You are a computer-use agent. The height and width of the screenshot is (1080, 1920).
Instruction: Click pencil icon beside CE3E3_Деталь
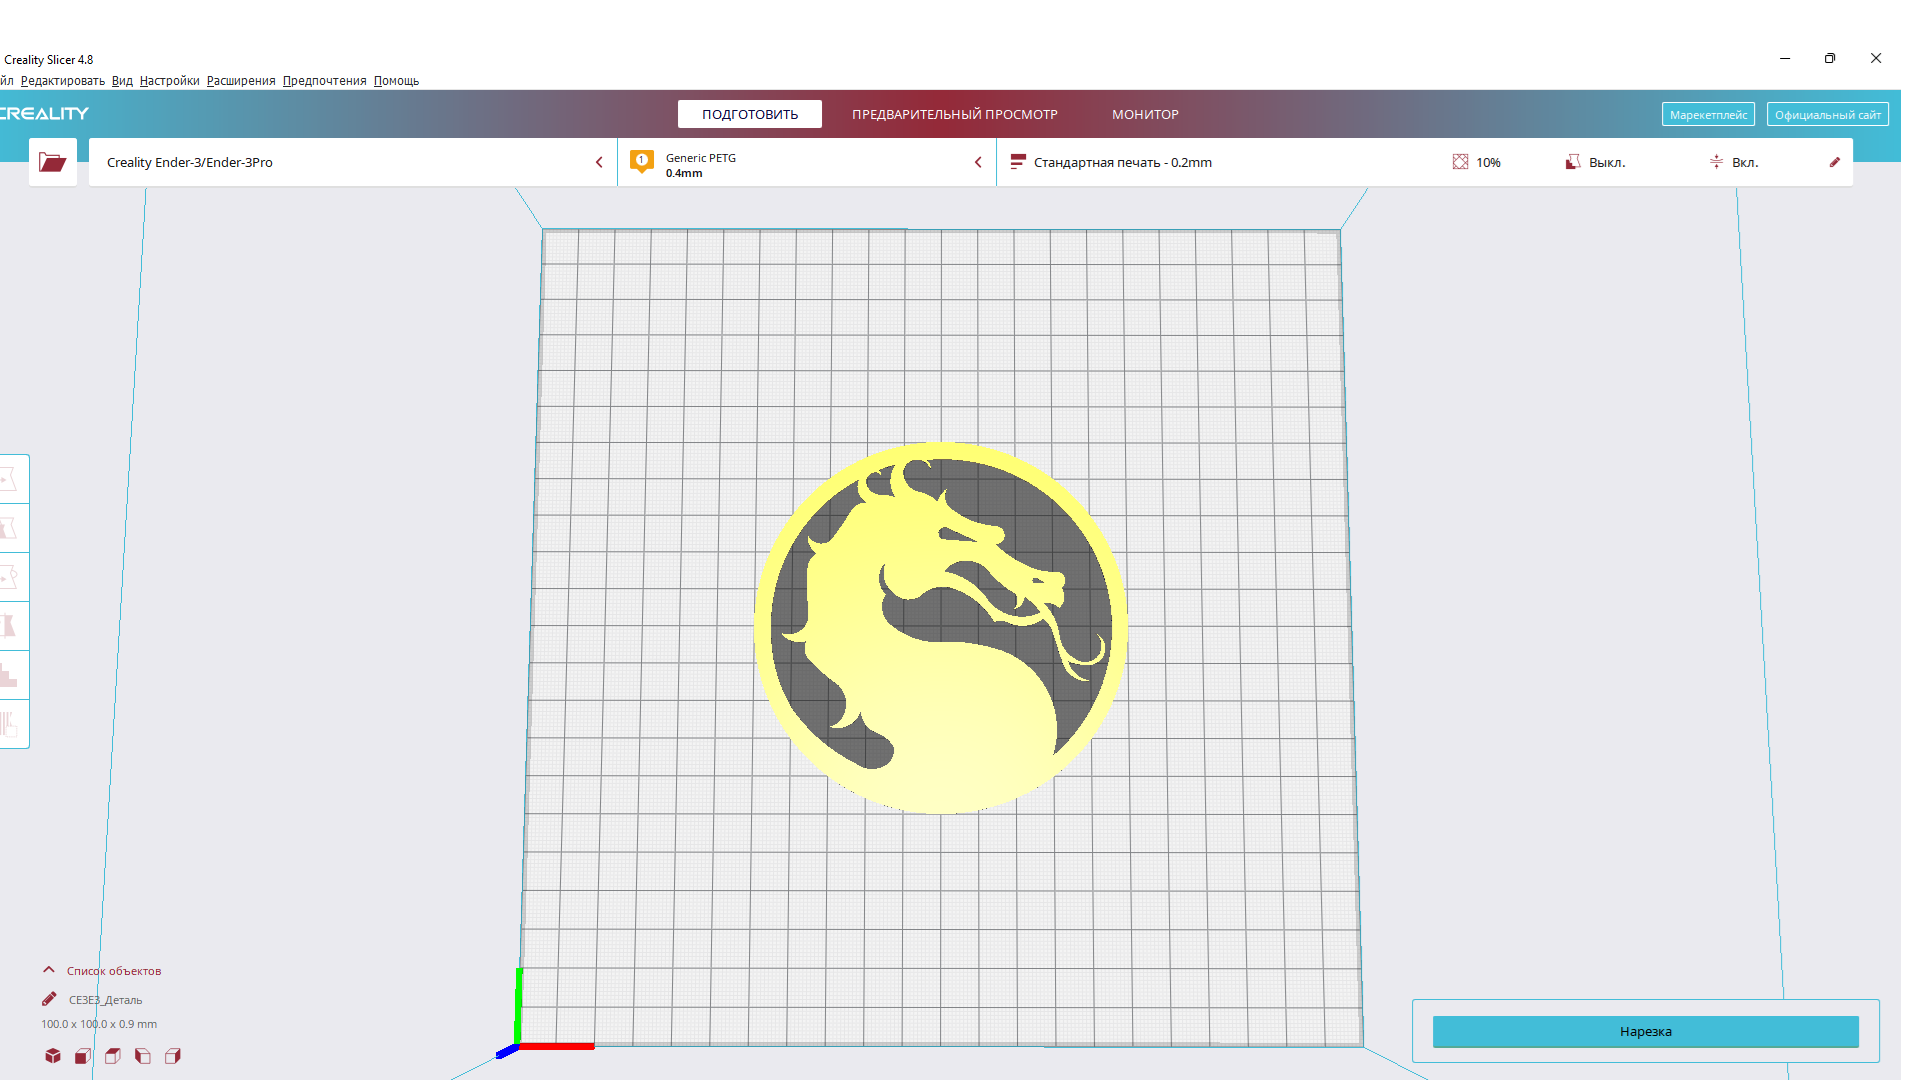49,999
